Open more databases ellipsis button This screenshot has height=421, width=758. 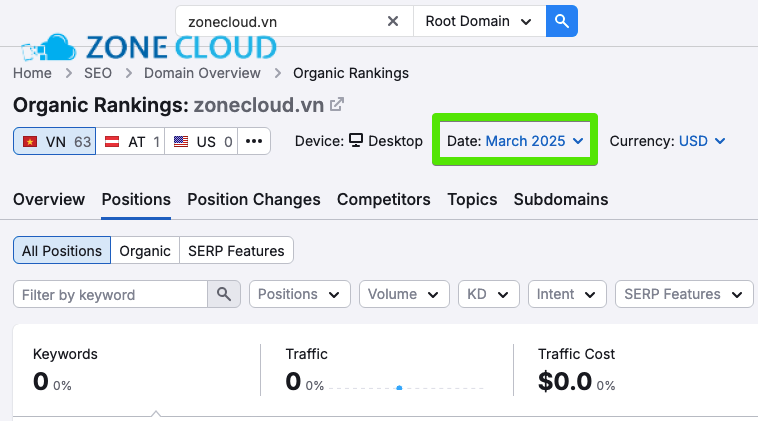pos(254,141)
